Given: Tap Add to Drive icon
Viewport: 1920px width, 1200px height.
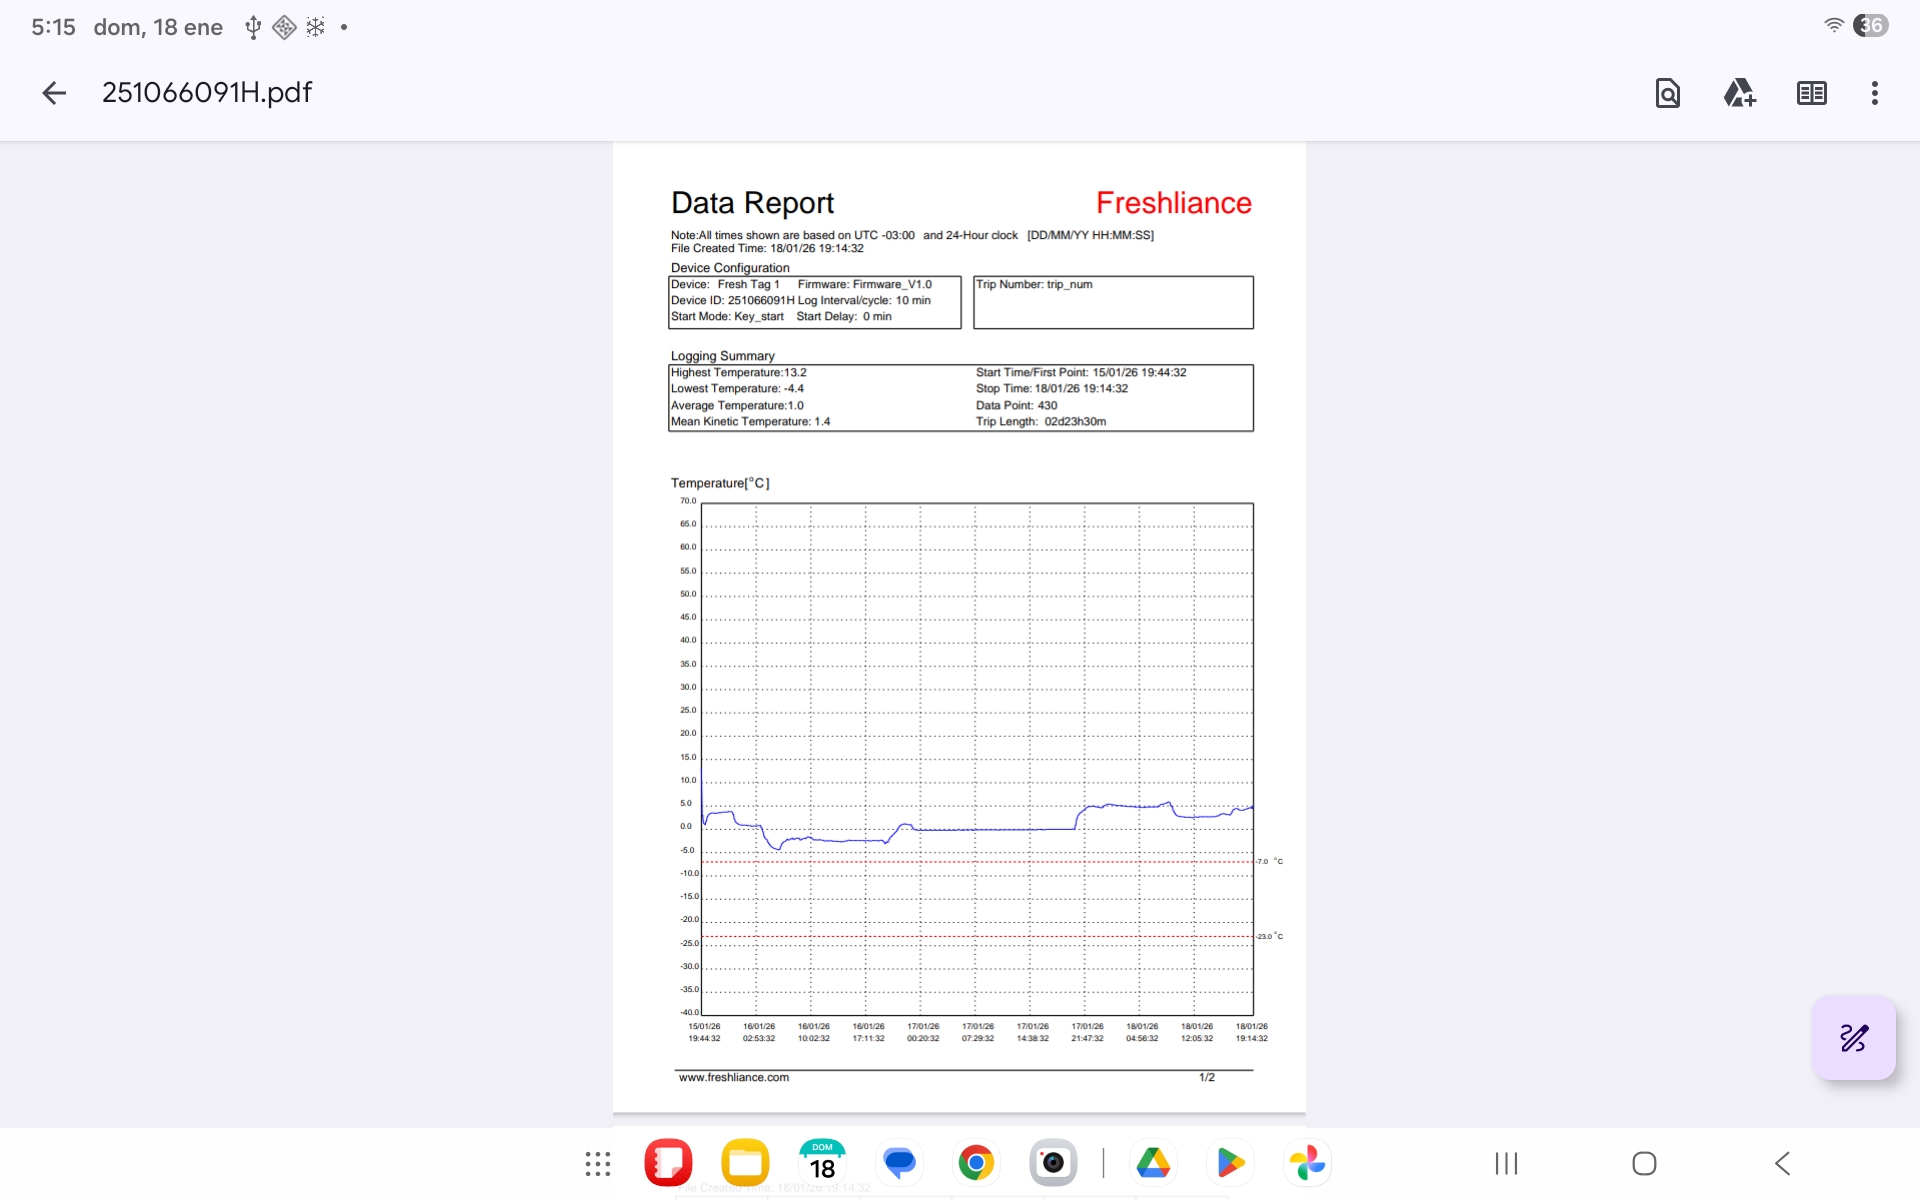Looking at the screenshot, I should 1739,93.
